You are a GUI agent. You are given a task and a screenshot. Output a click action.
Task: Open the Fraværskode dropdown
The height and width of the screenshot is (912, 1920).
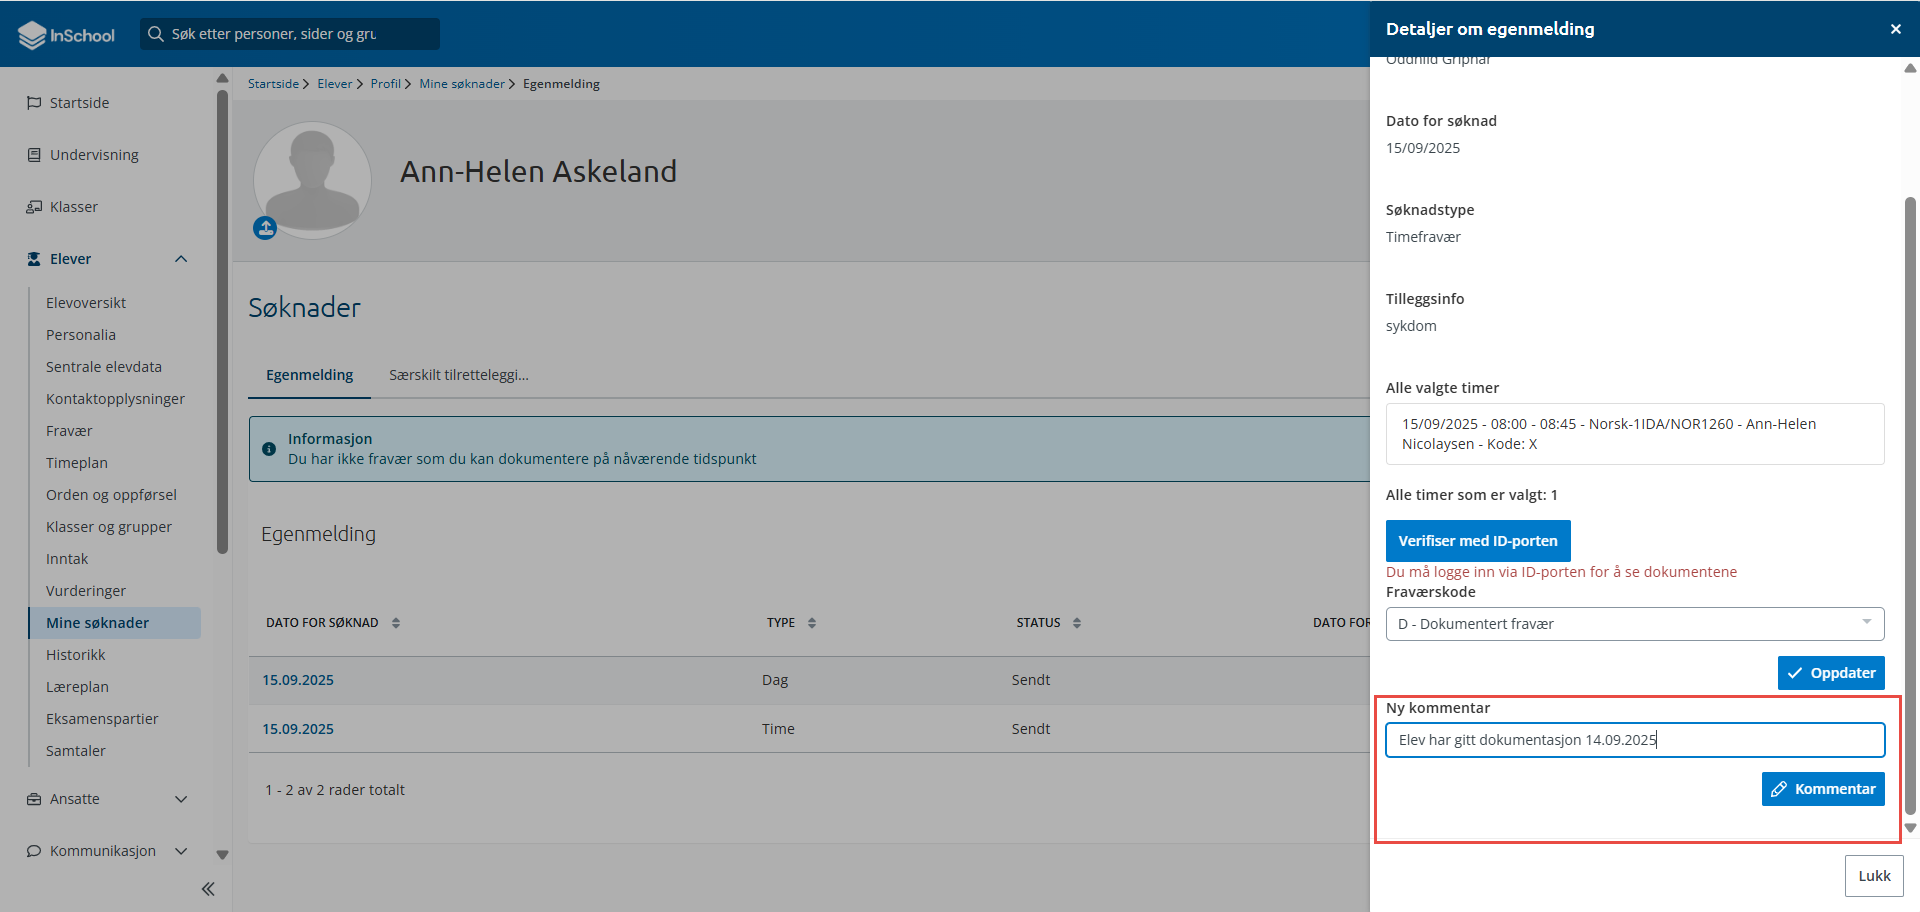coord(1634,624)
